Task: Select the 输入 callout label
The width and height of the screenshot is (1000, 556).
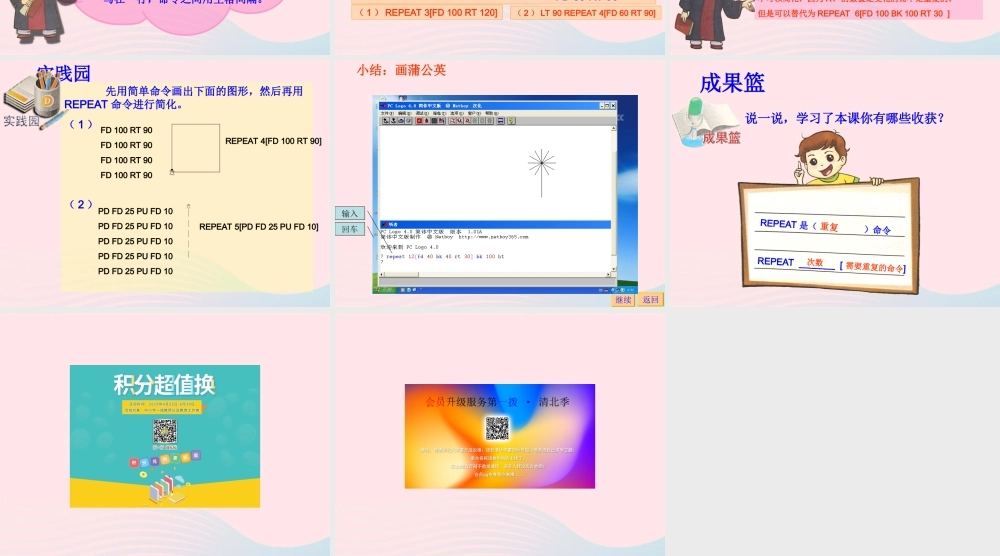Action: click(x=350, y=214)
